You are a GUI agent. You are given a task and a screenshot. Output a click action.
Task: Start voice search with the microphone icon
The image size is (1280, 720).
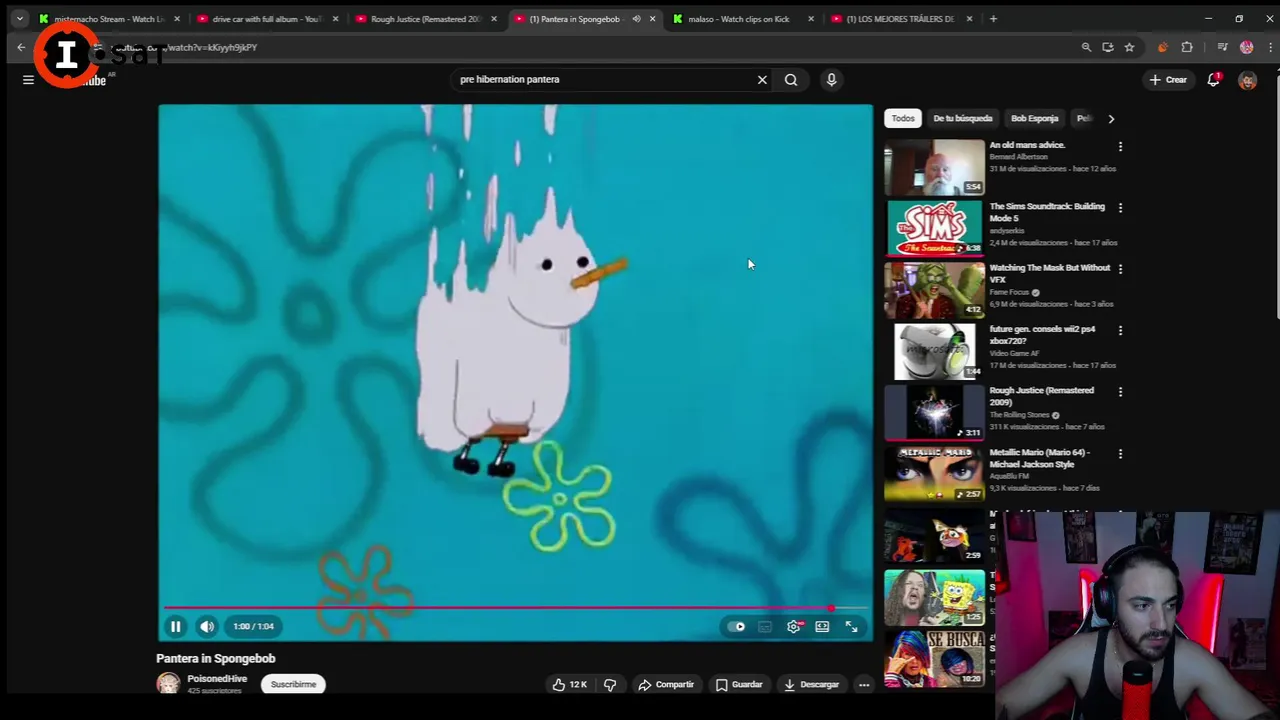point(831,80)
